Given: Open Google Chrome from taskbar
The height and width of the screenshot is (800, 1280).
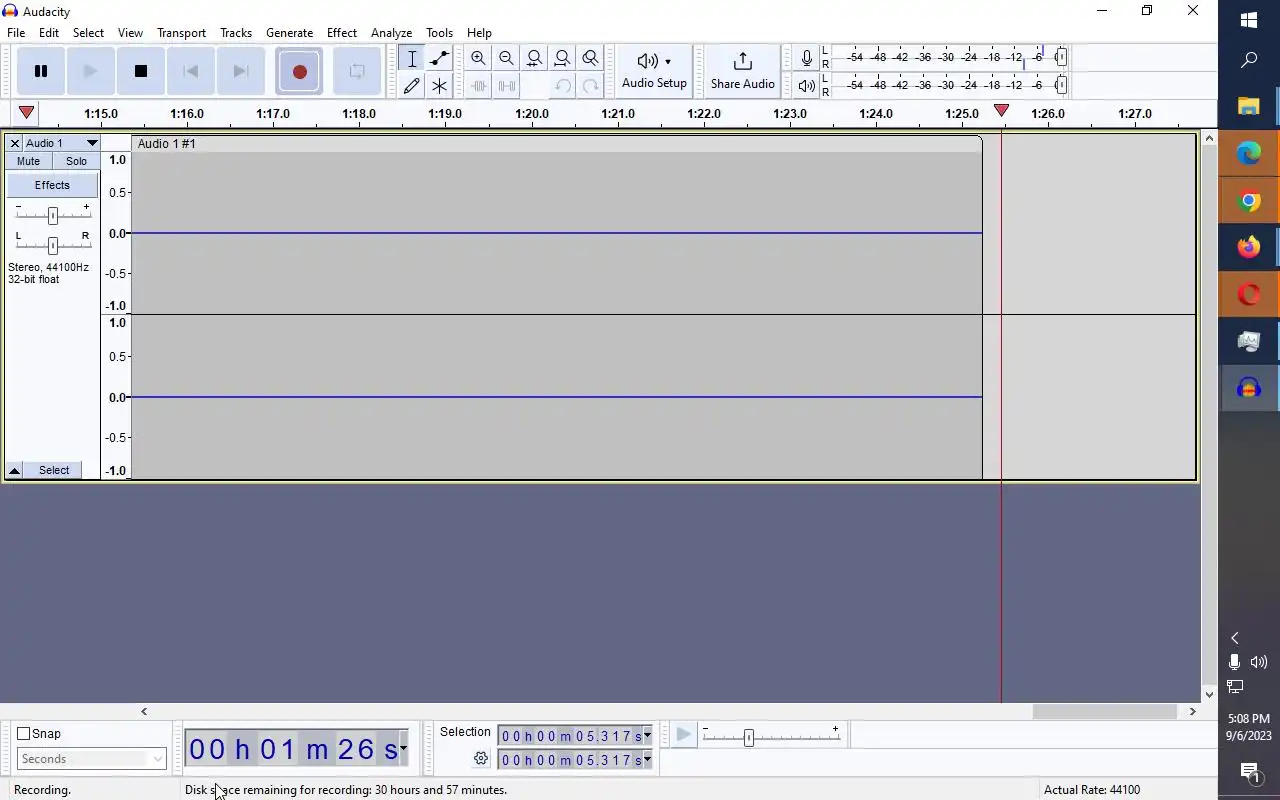Looking at the screenshot, I should 1248,201.
